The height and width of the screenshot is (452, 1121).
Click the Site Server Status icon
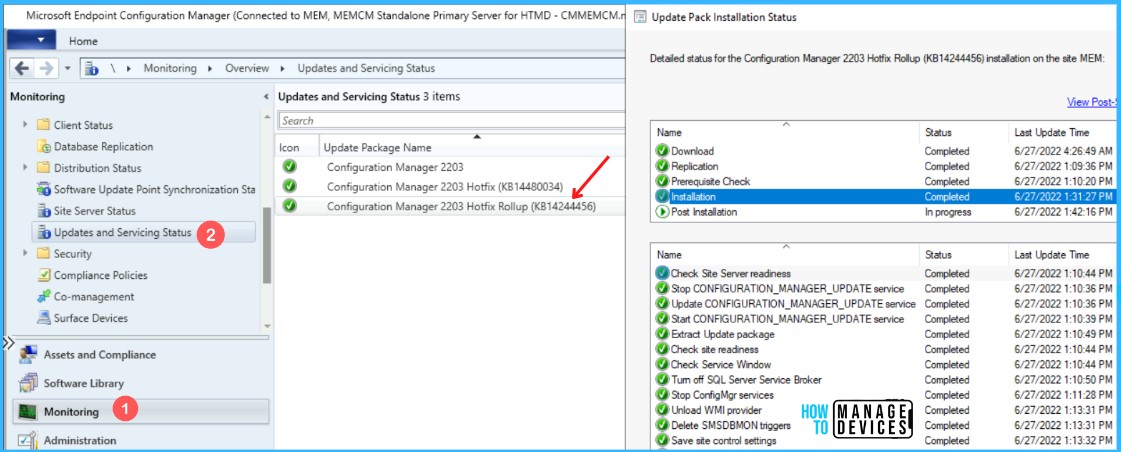43,211
